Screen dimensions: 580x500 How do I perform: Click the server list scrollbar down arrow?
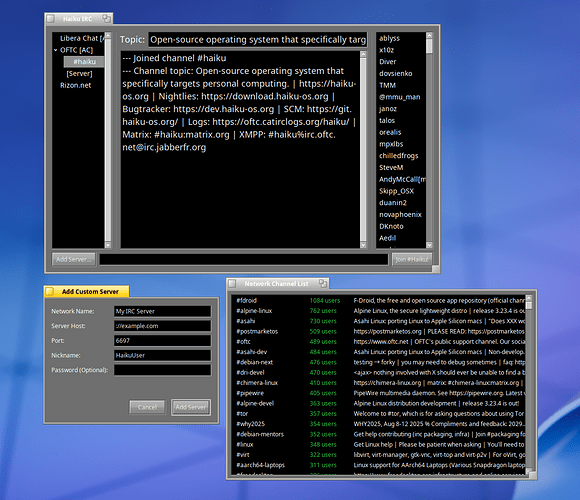click(108, 245)
